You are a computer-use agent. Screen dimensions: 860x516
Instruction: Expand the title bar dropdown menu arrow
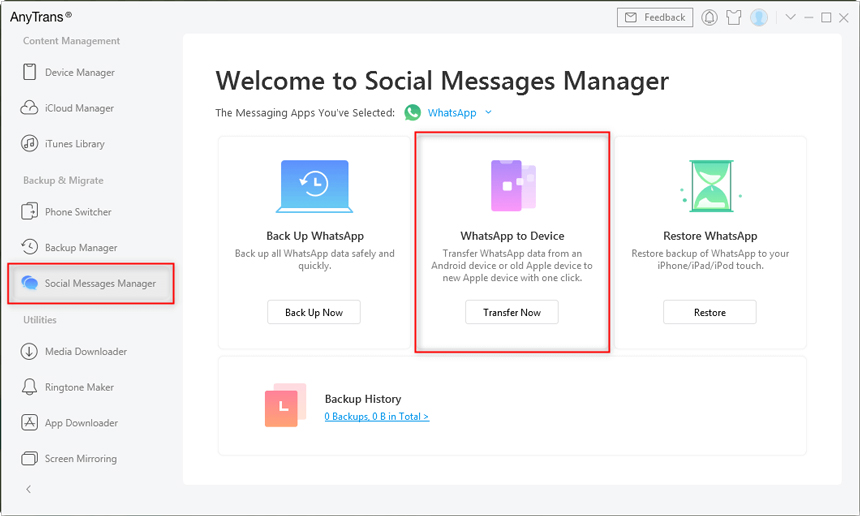pos(790,17)
